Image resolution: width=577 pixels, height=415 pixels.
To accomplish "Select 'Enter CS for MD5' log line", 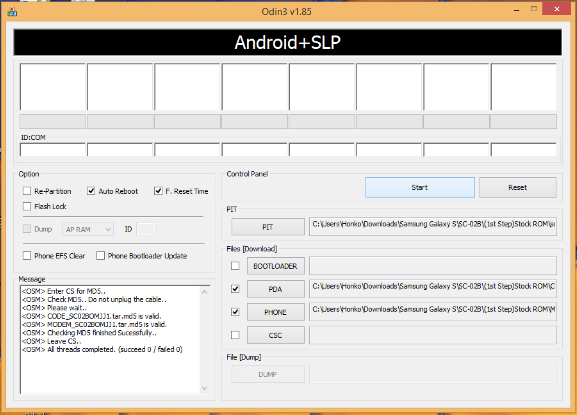I will pyautogui.click(x=64, y=291).
